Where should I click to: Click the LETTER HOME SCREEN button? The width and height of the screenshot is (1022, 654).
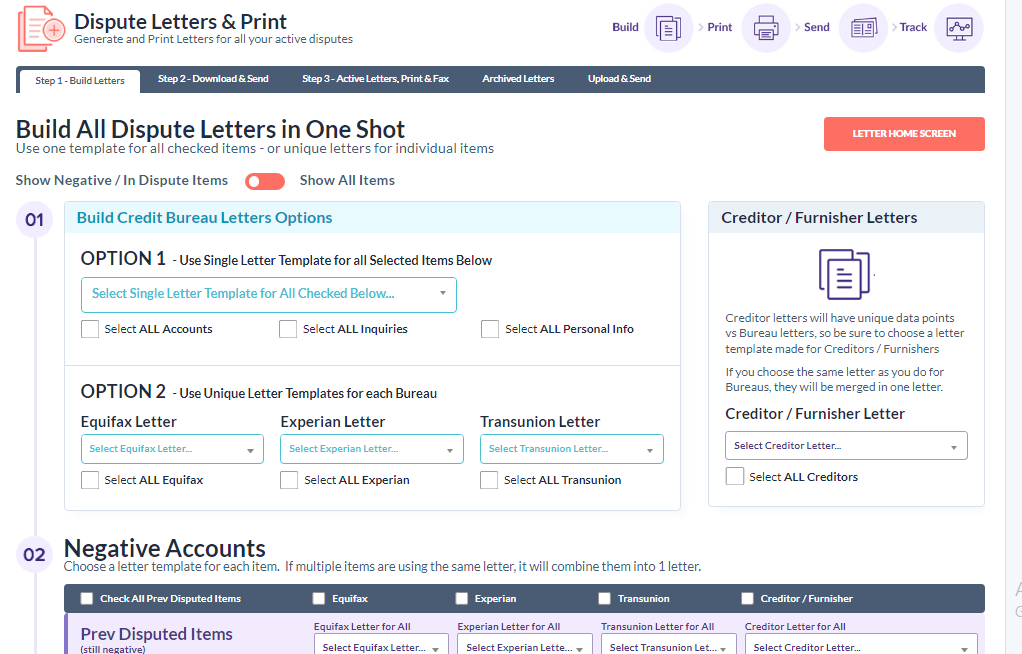[903, 133]
